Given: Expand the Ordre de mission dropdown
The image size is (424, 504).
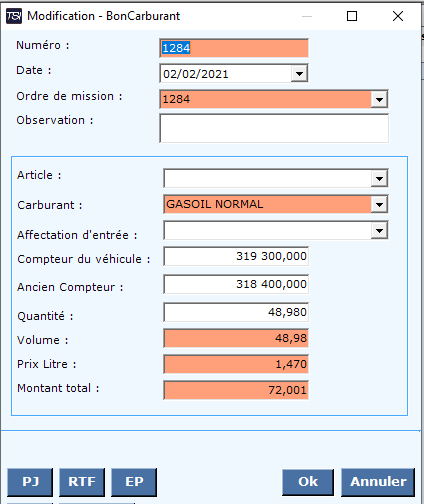Looking at the screenshot, I should point(379,99).
